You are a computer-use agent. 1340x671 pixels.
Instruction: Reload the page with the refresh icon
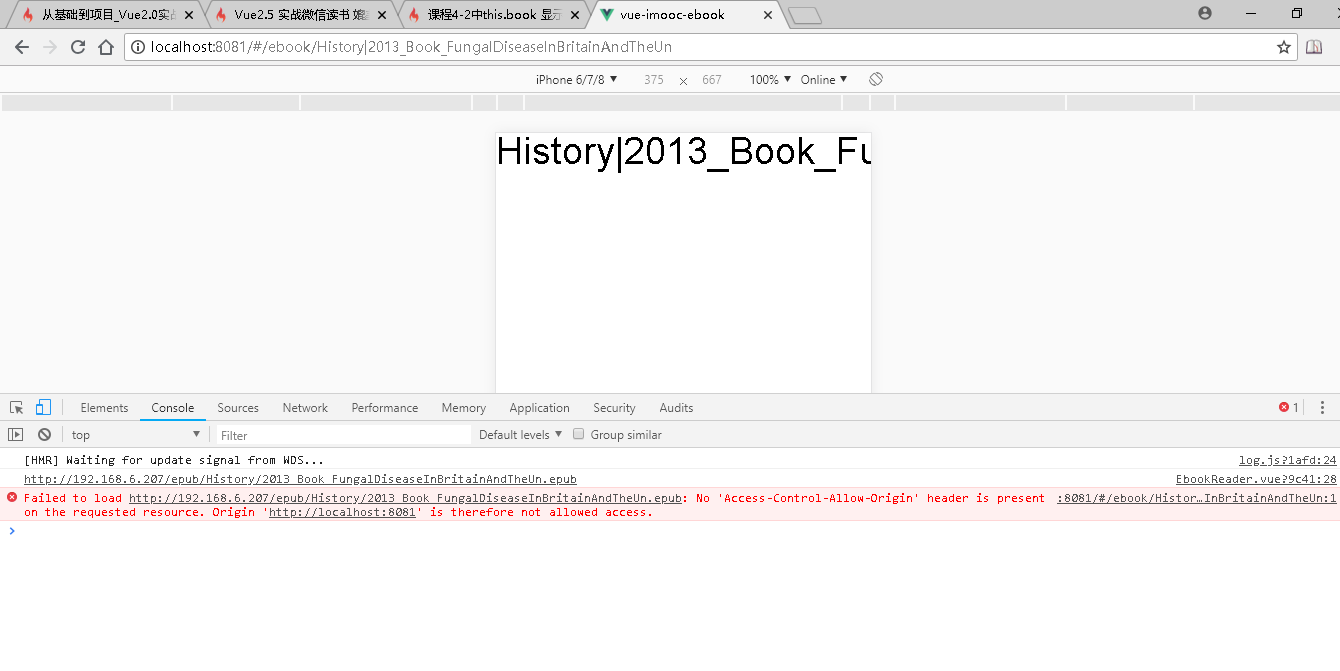point(78,47)
